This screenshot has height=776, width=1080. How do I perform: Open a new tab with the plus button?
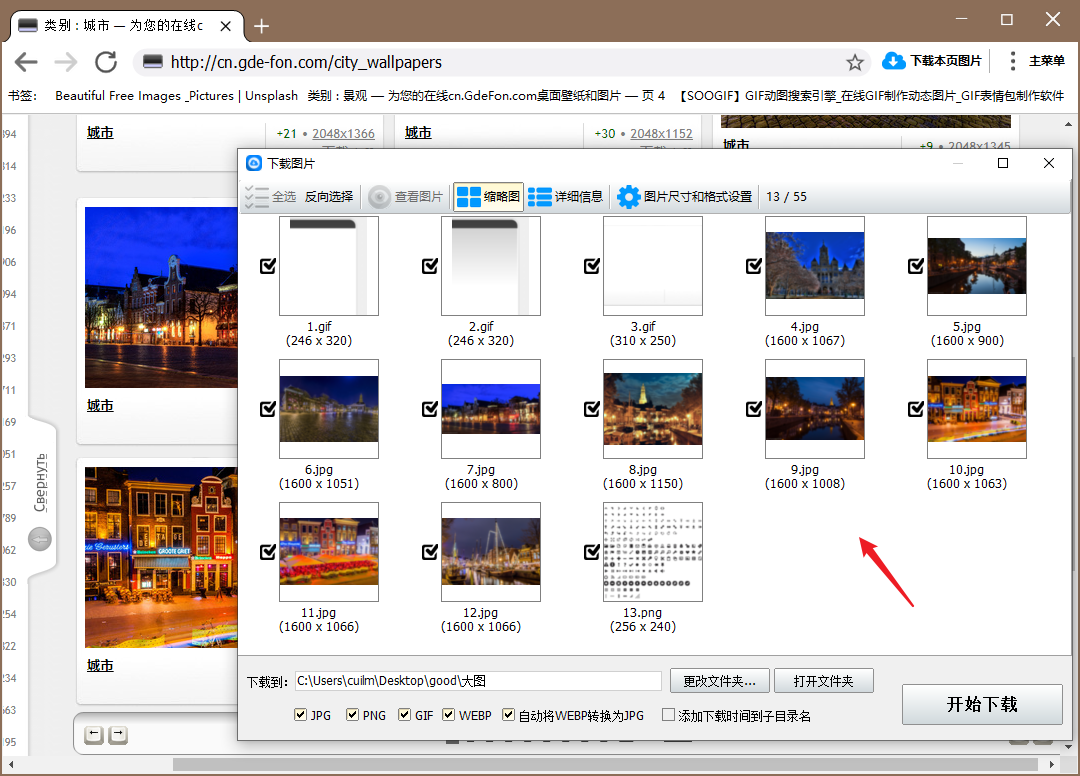[261, 26]
